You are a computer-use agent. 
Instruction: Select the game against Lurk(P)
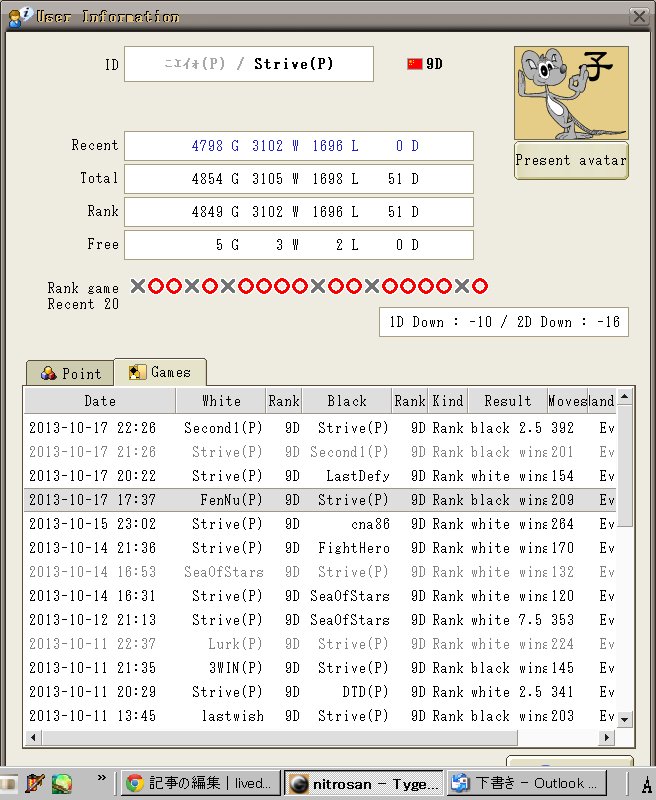[x=320, y=643]
